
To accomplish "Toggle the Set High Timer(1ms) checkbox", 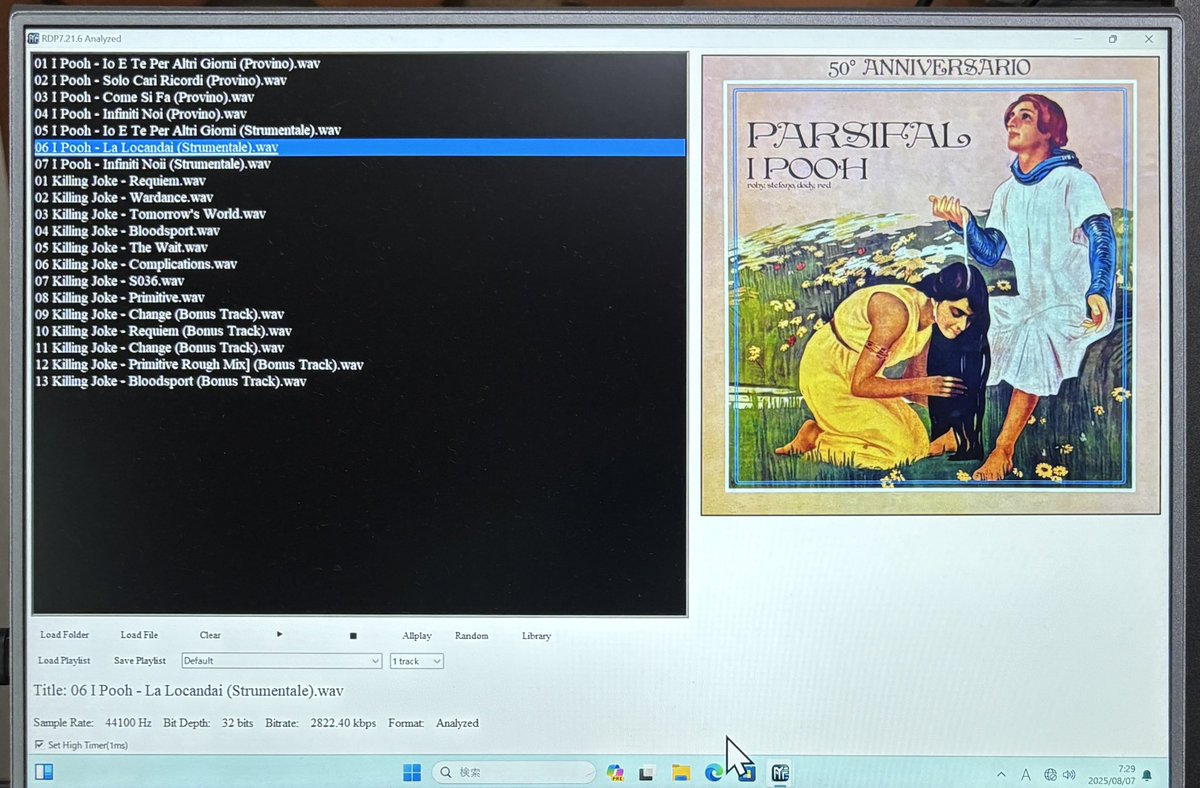I will tap(39, 745).
